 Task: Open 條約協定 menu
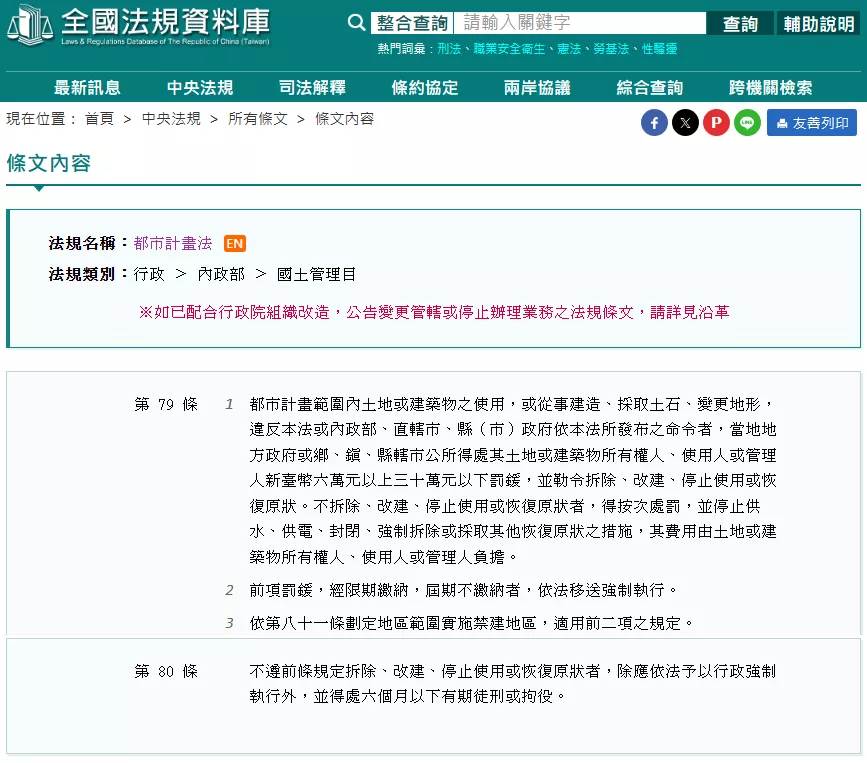(x=425, y=87)
